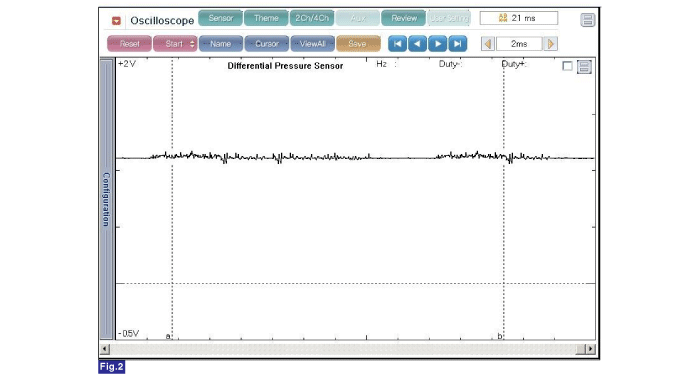This screenshot has width=700, height=376.
Task: Decrease time base with left orange arrow
Action: (488, 44)
